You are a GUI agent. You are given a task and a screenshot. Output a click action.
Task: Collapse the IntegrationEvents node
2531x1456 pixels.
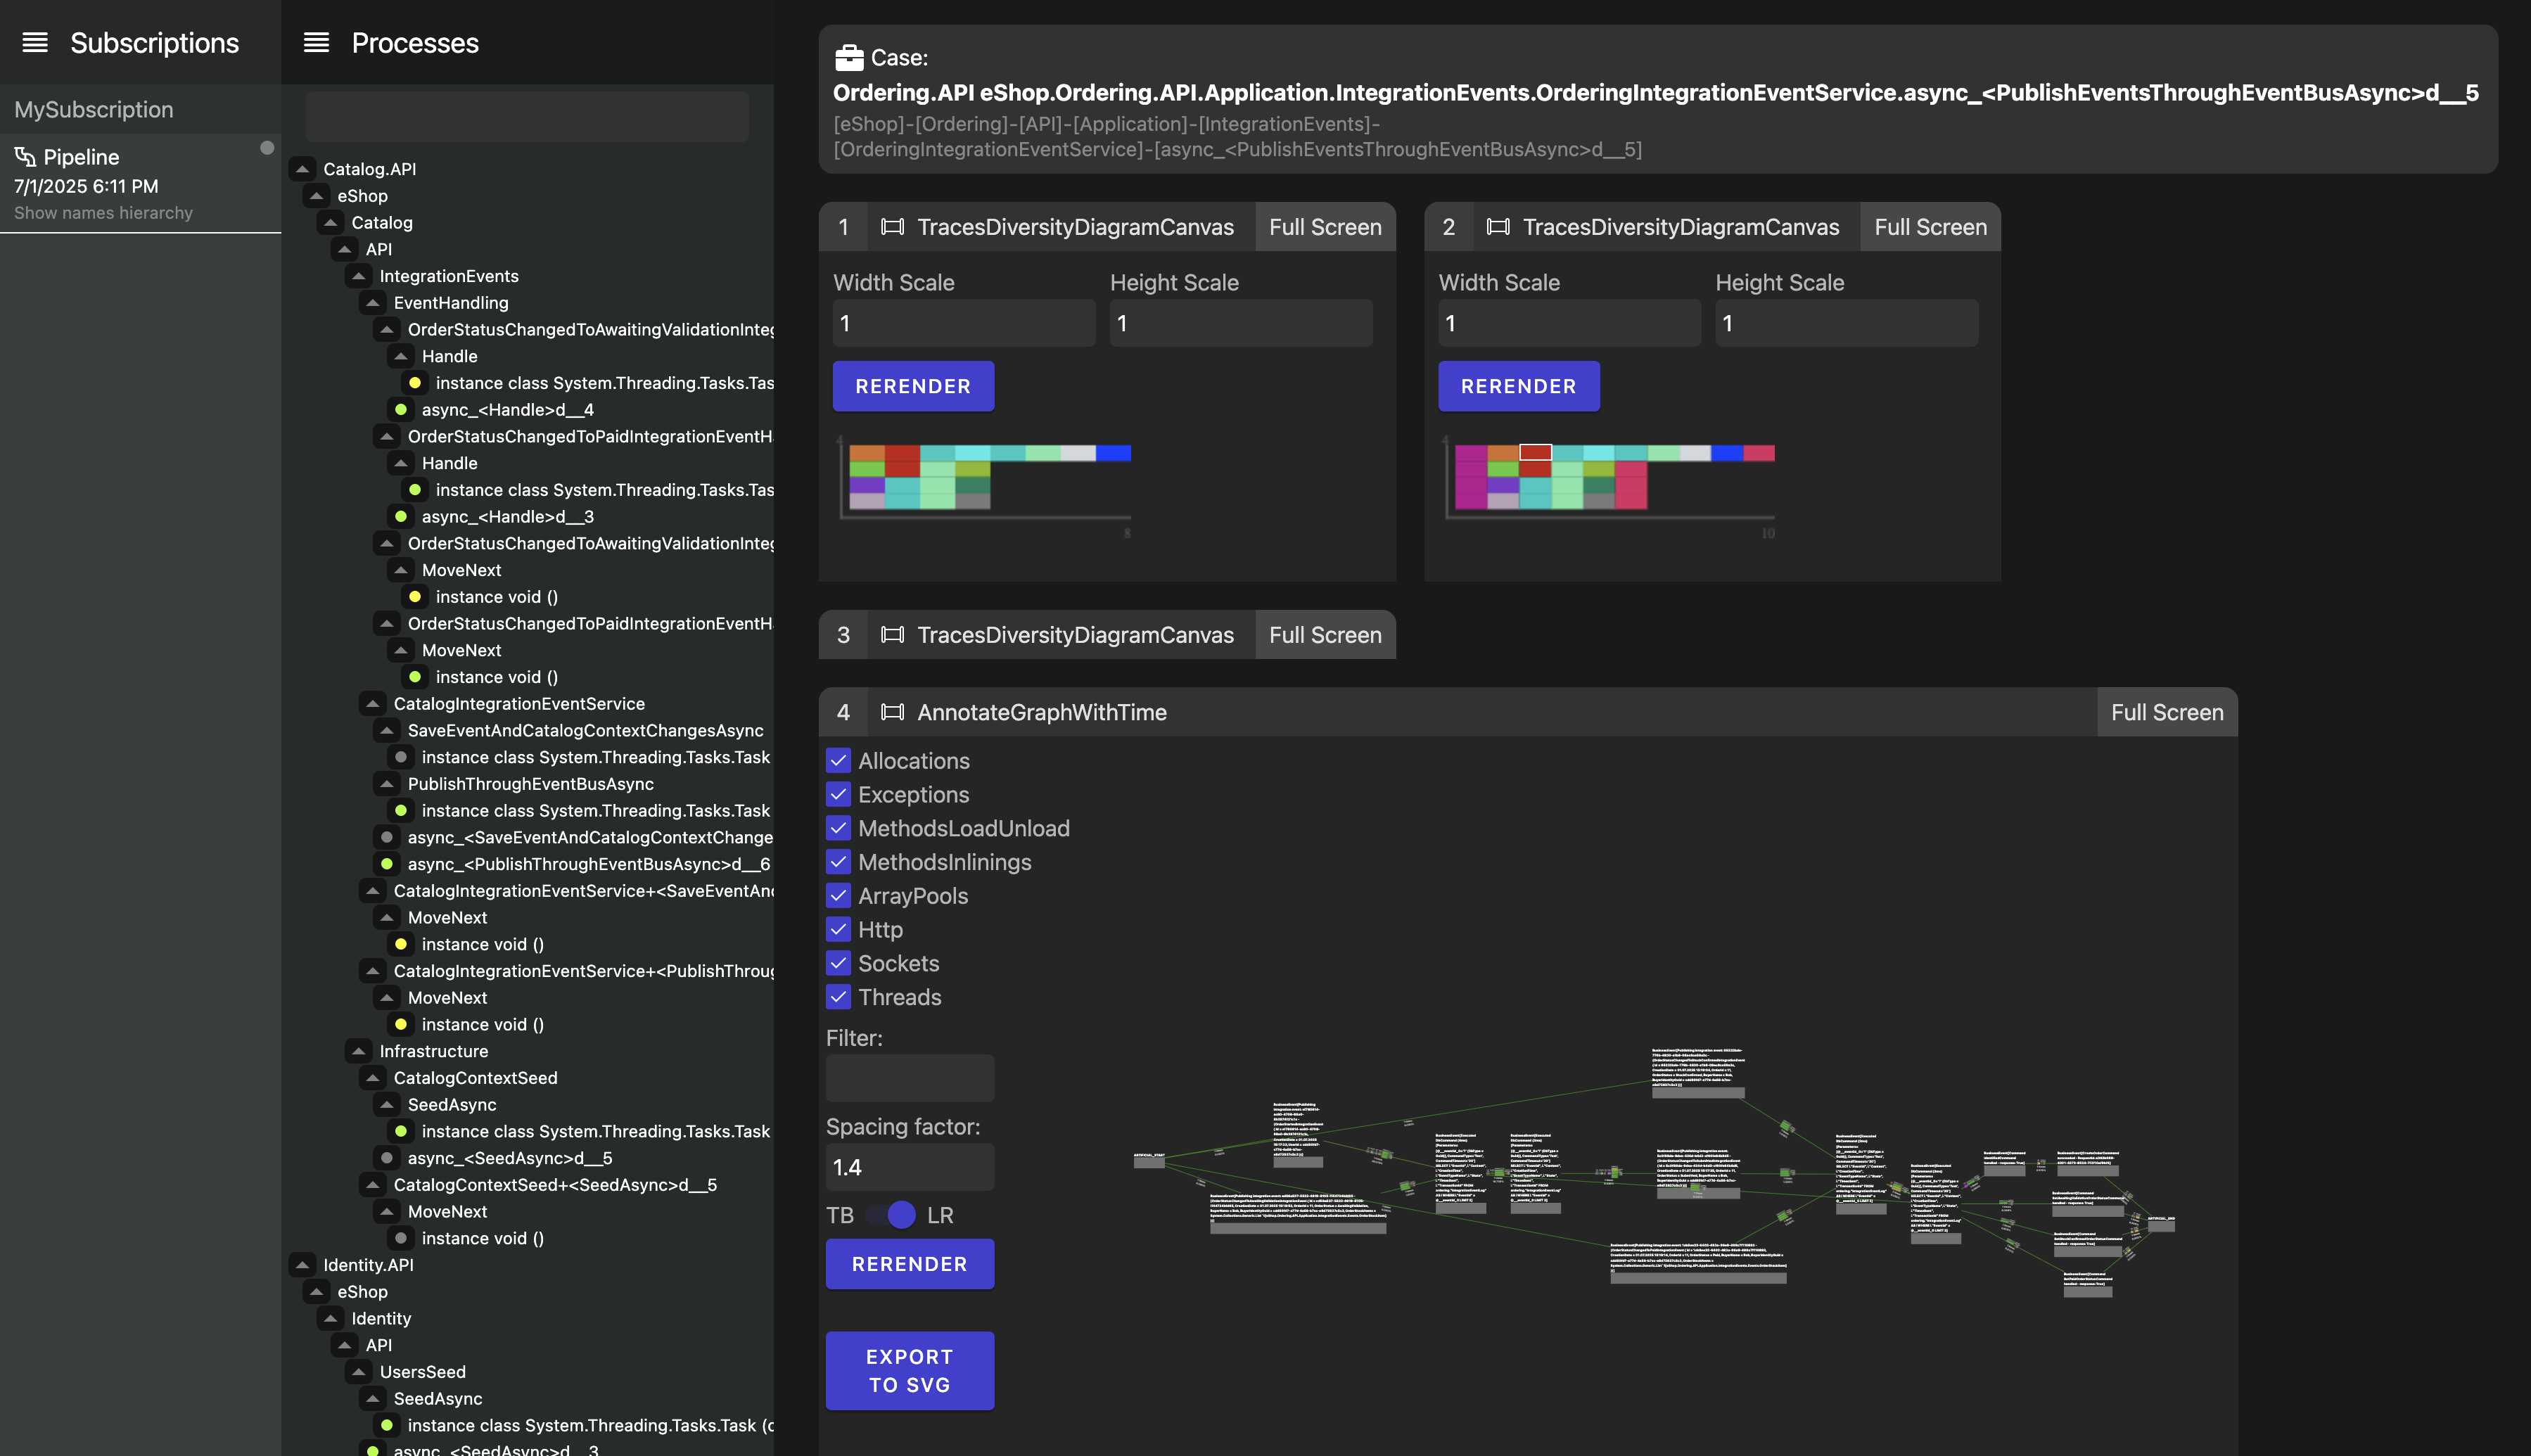pos(359,276)
